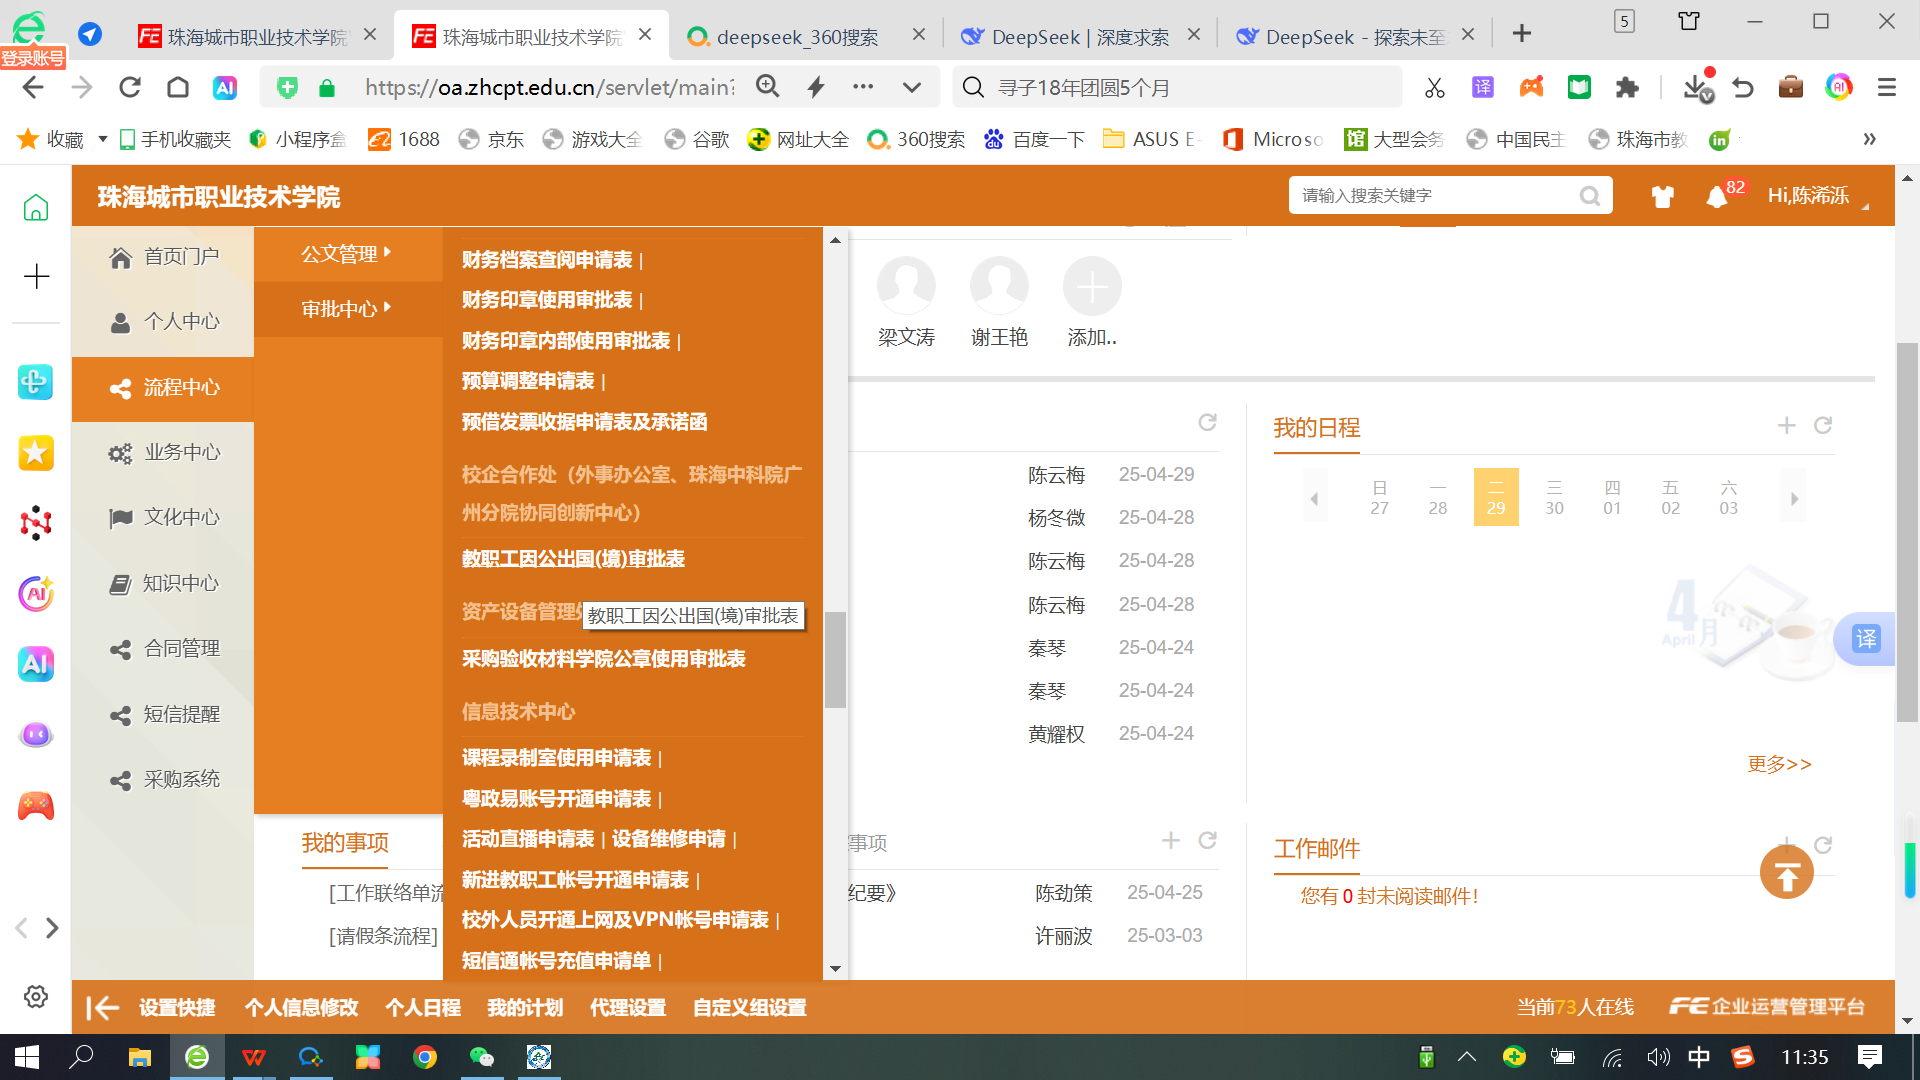This screenshot has height=1080, width=1920.
Task: Click the orange back-to-top arrow button
Action: coord(1786,873)
